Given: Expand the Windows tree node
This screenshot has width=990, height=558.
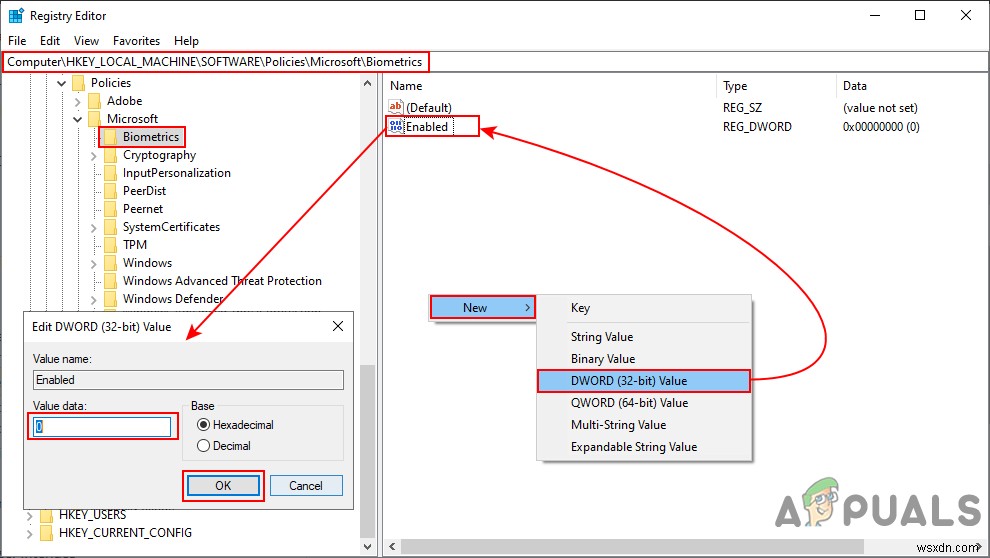Looking at the screenshot, I should (93, 263).
